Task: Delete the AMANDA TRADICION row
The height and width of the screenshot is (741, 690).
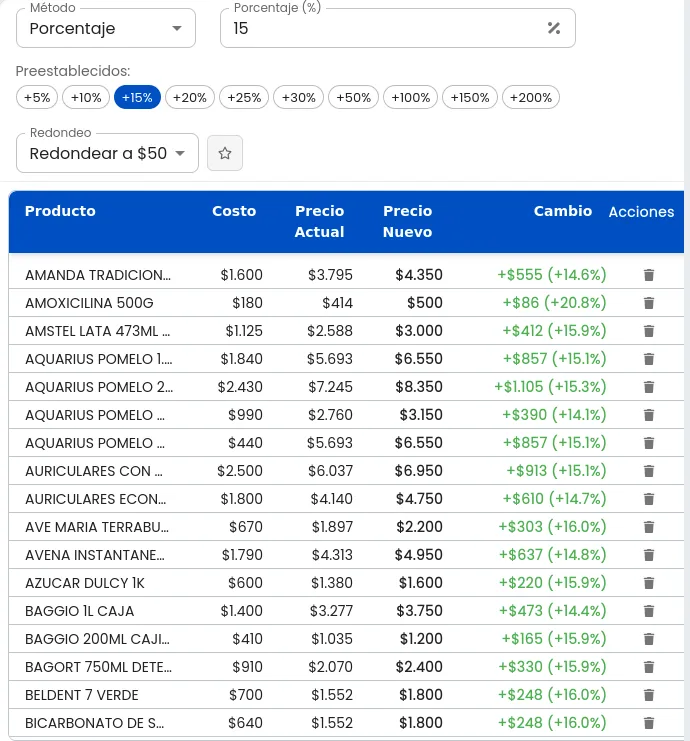Action: coord(649,275)
